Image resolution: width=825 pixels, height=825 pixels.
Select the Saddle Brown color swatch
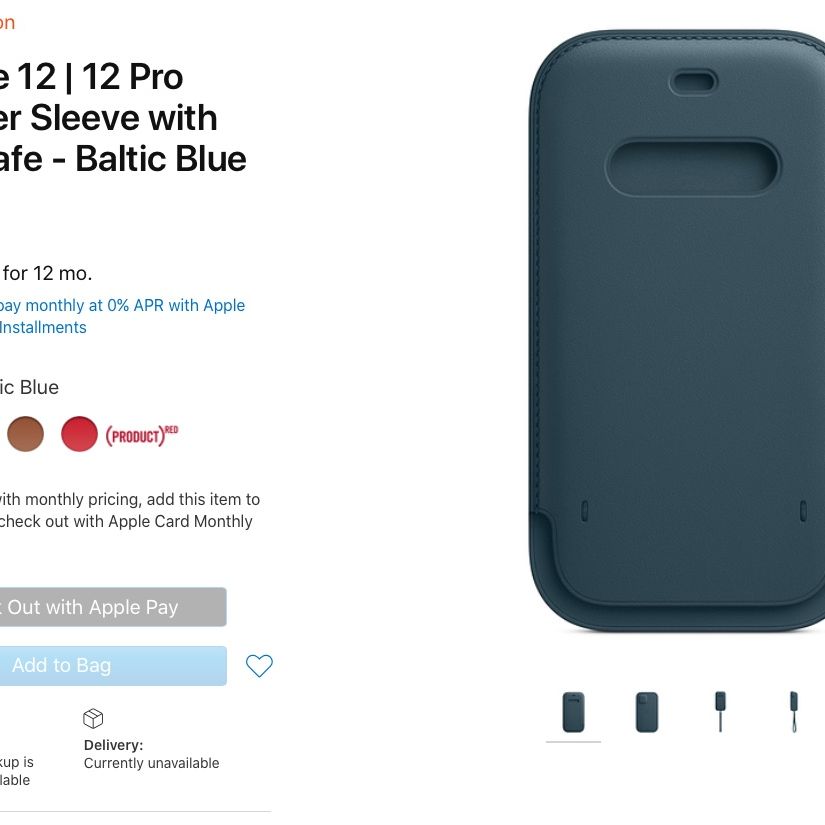coord(25,434)
